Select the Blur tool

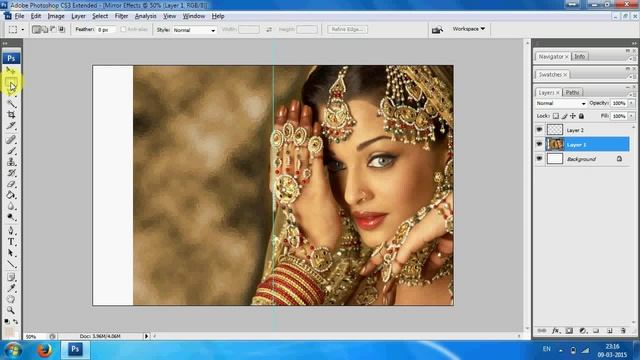(x=11, y=206)
